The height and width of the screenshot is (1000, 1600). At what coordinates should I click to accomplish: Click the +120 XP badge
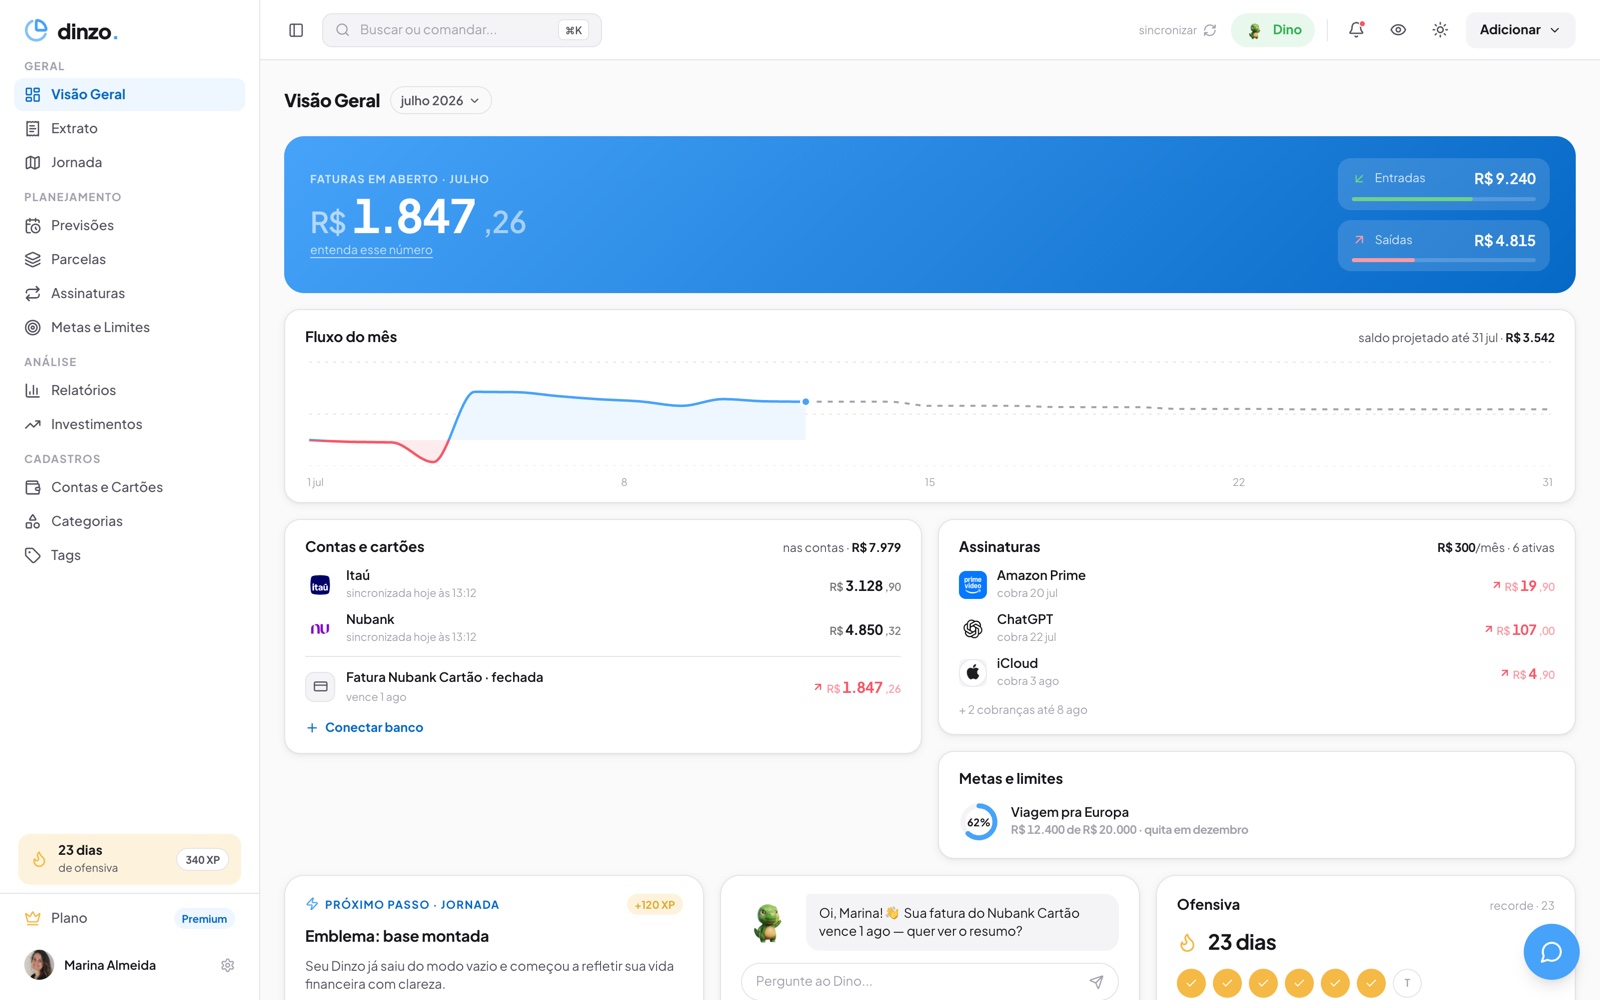(655, 905)
